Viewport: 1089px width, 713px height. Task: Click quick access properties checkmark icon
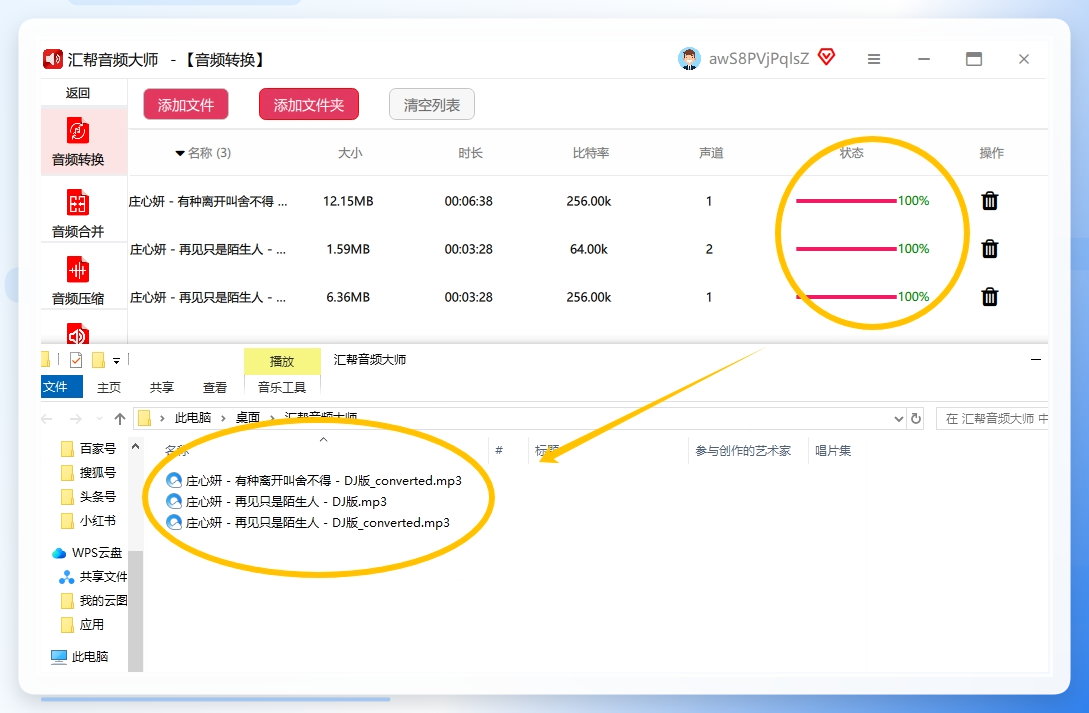coord(76,360)
